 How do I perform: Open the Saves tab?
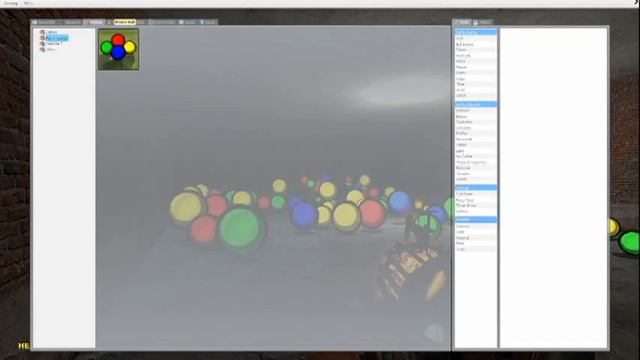(208, 22)
